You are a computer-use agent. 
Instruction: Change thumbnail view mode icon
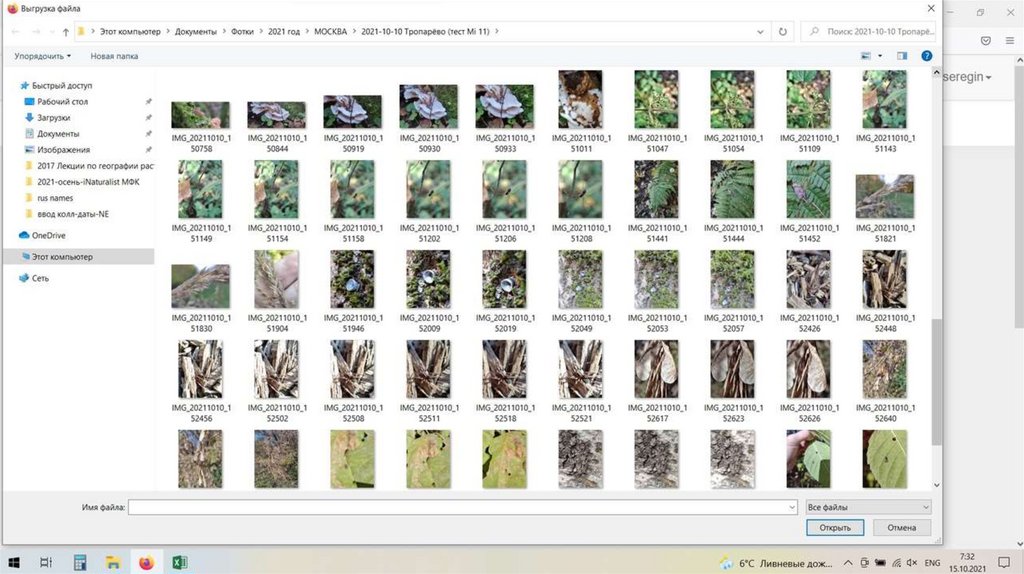(x=866, y=56)
